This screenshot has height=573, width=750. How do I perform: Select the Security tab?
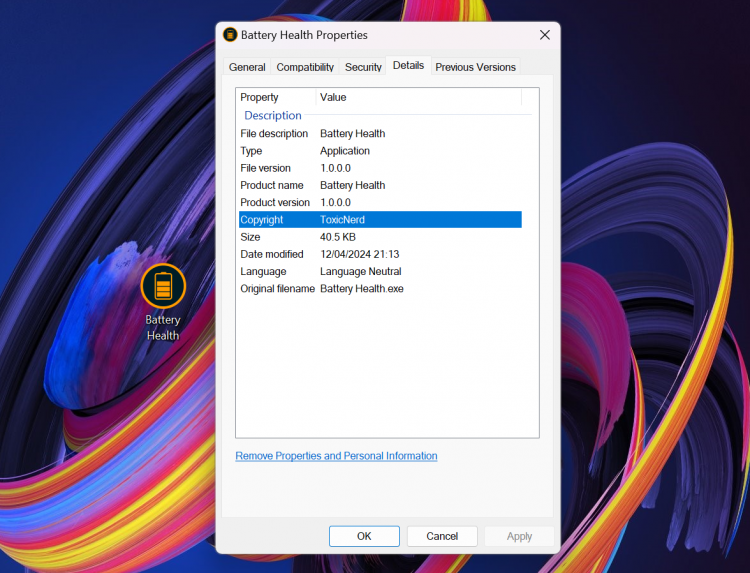[x=363, y=67]
